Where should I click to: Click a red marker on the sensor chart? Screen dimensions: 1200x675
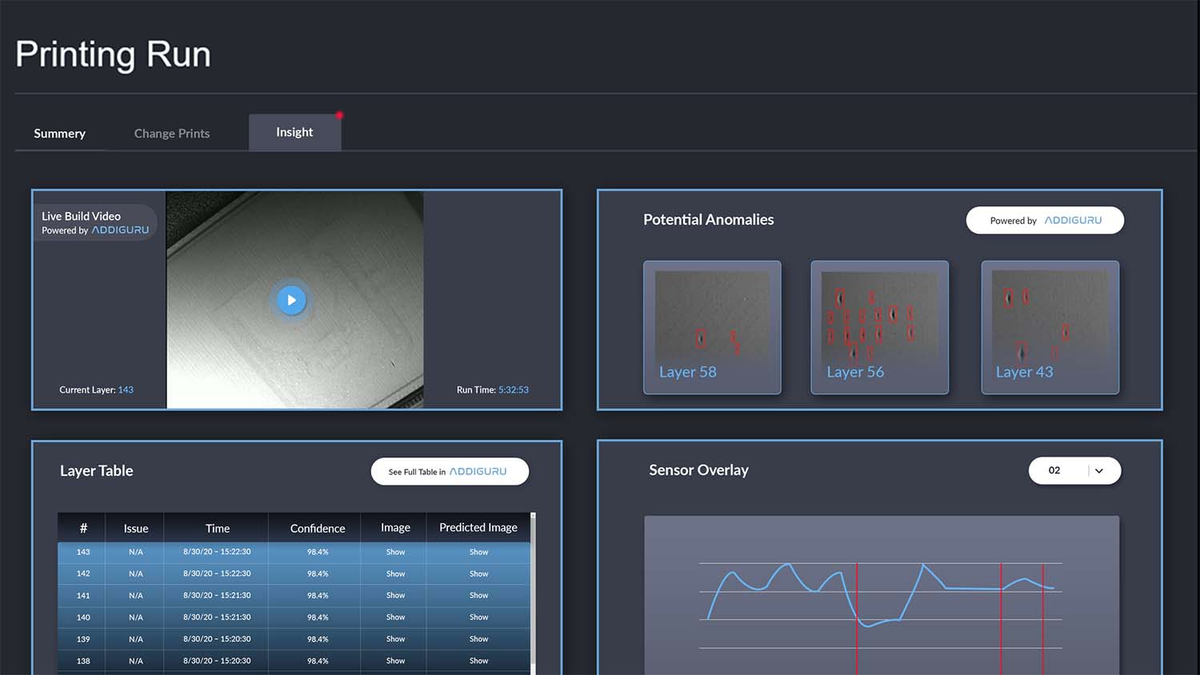coord(858,600)
